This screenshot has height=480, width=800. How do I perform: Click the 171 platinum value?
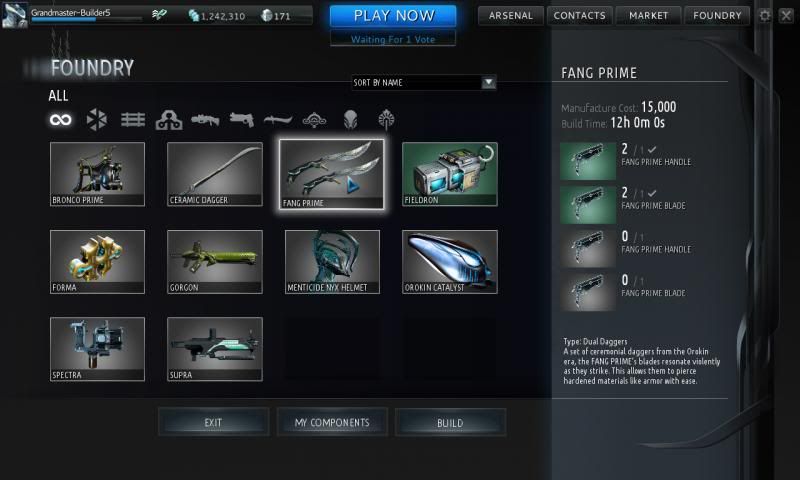coord(282,16)
